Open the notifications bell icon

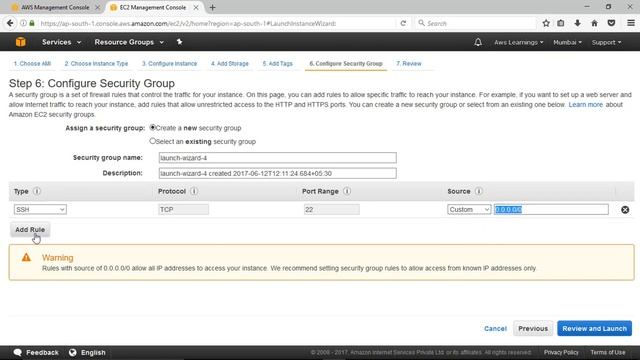click(x=478, y=42)
